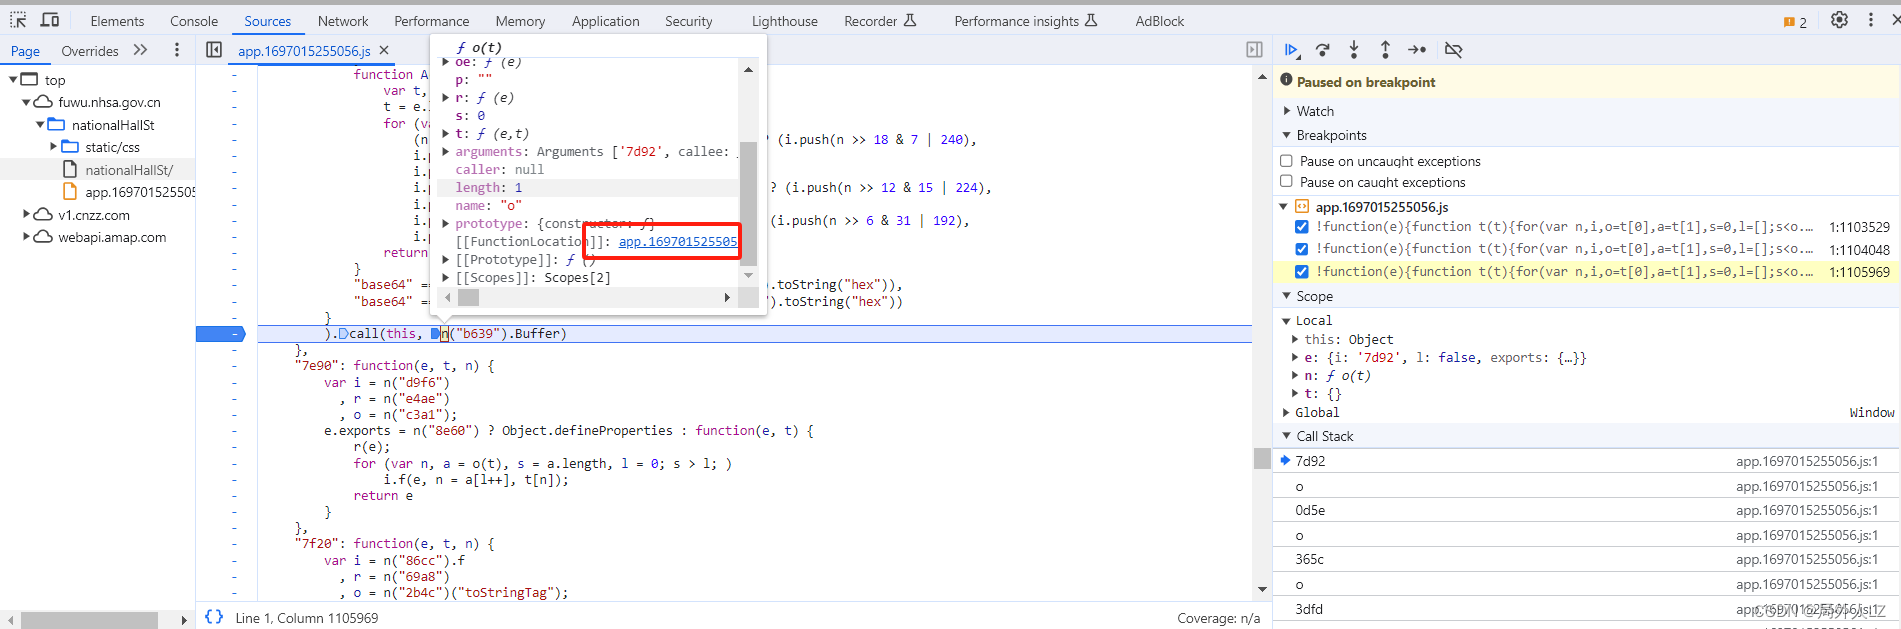The height and width of the screenshot is (629, 1901).
Task: Open the Security tab
Action: point(689,21)
